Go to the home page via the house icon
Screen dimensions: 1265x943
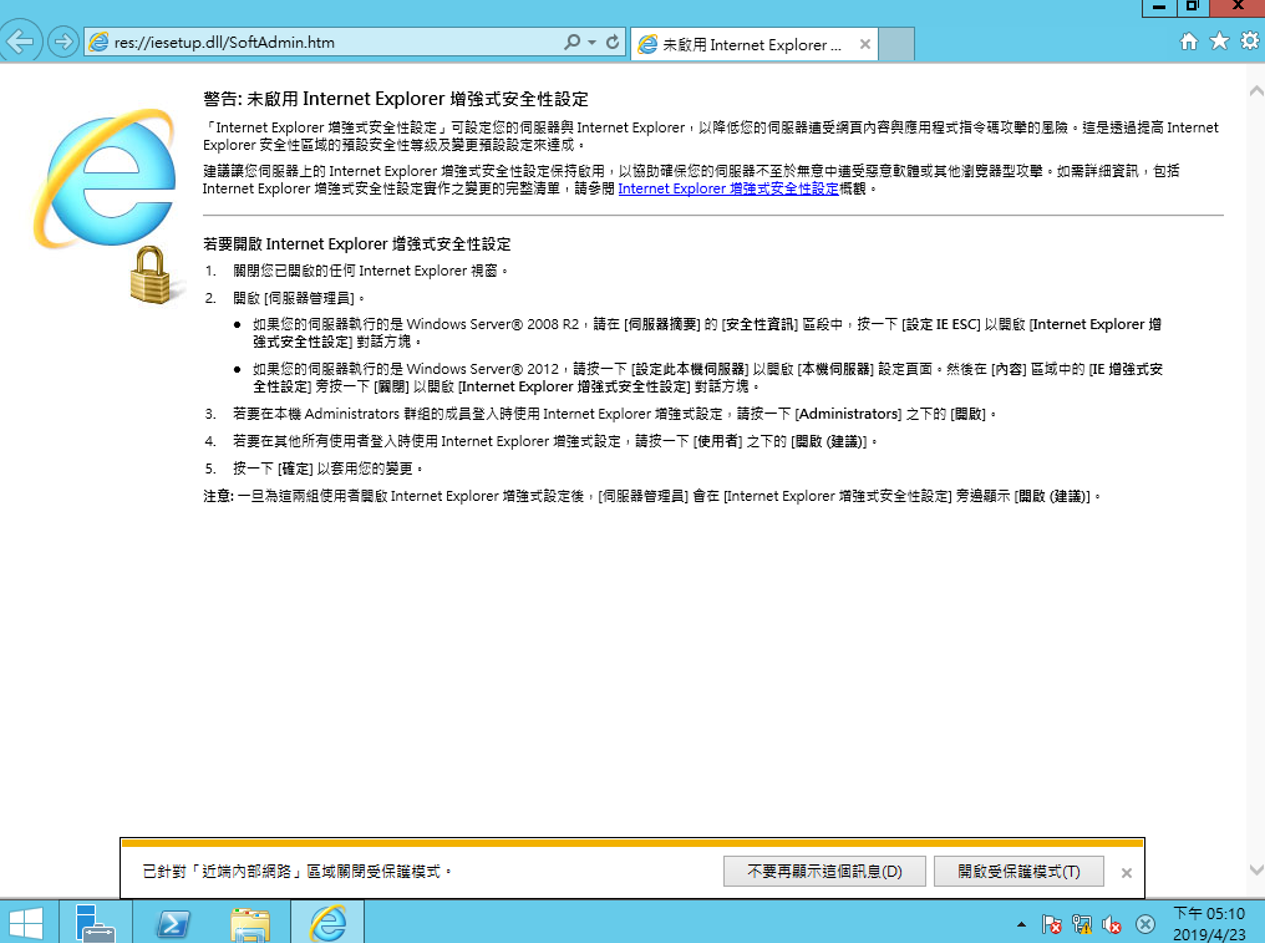pyautogui.click(x=1189, y=42)
